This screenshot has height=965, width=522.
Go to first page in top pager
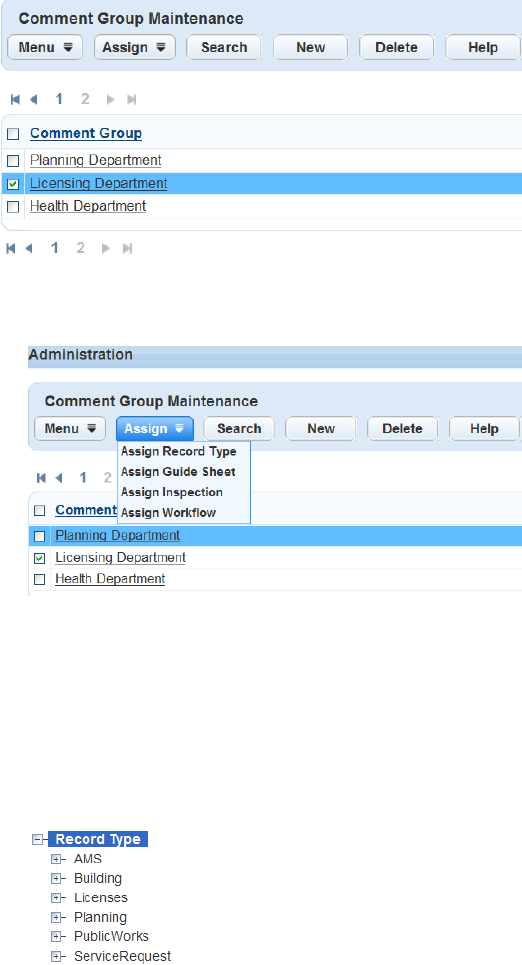click(15, 99)
